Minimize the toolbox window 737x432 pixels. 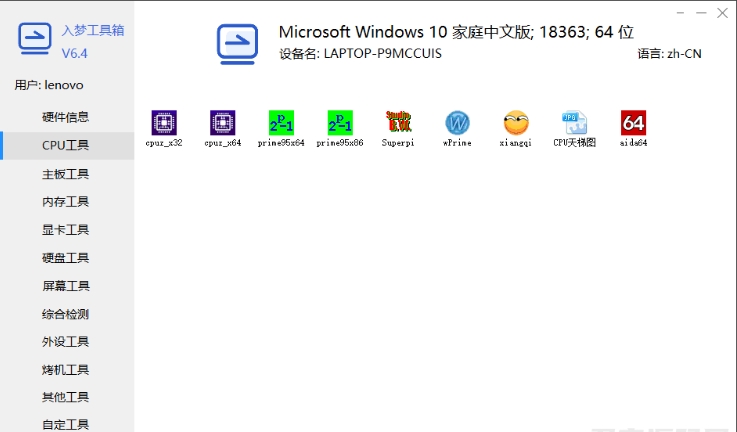(x=701, y=13)
